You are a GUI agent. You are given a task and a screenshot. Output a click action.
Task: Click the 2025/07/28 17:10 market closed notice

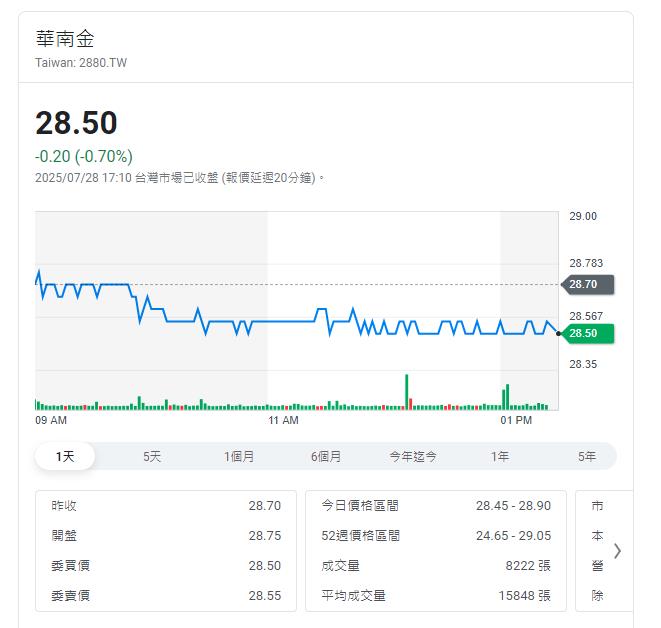coord(180,177)
